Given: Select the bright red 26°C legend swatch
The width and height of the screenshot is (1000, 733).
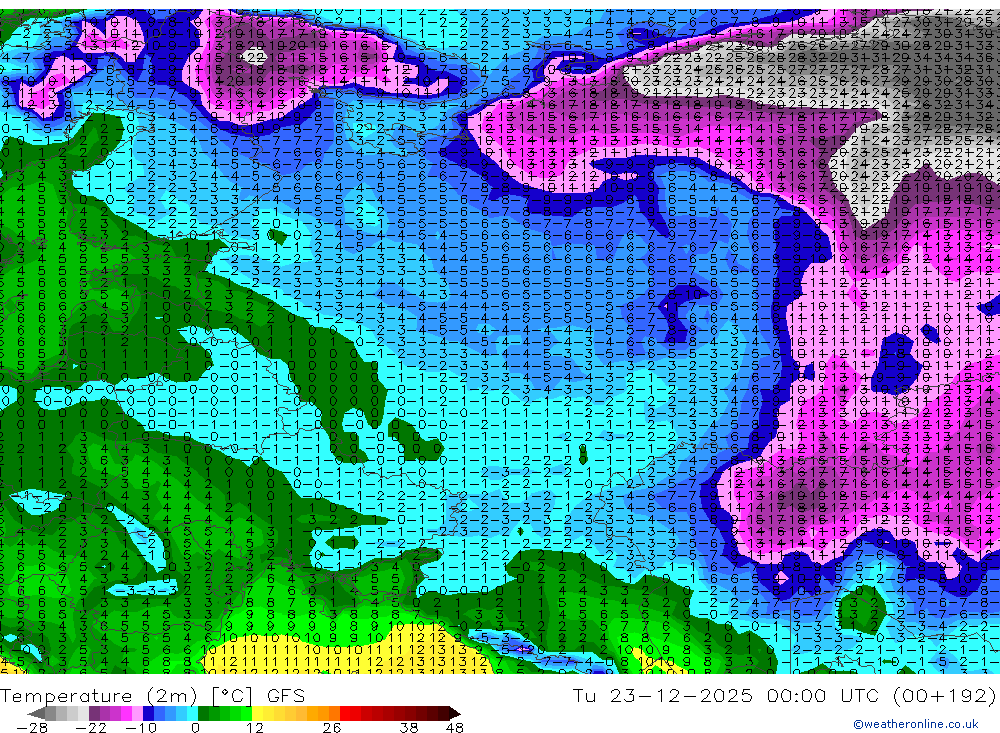Looking at the screenshot, I should tap(345, 713).
